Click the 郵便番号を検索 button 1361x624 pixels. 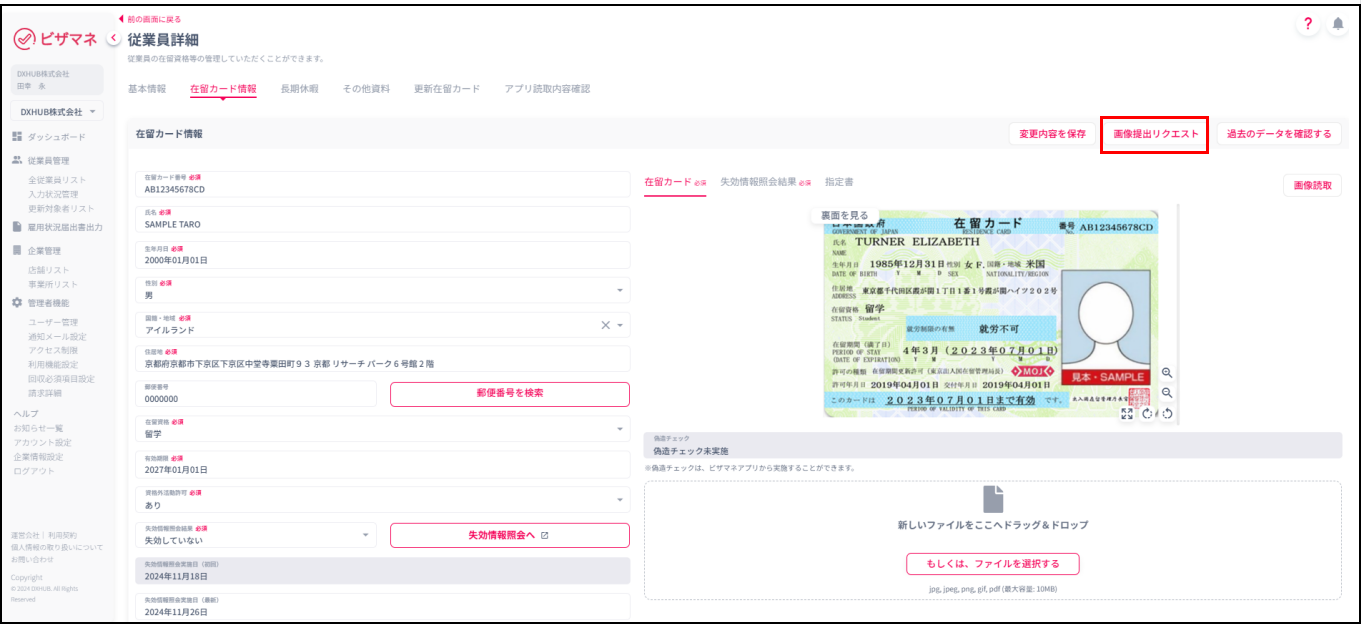[x=510, y=394]
